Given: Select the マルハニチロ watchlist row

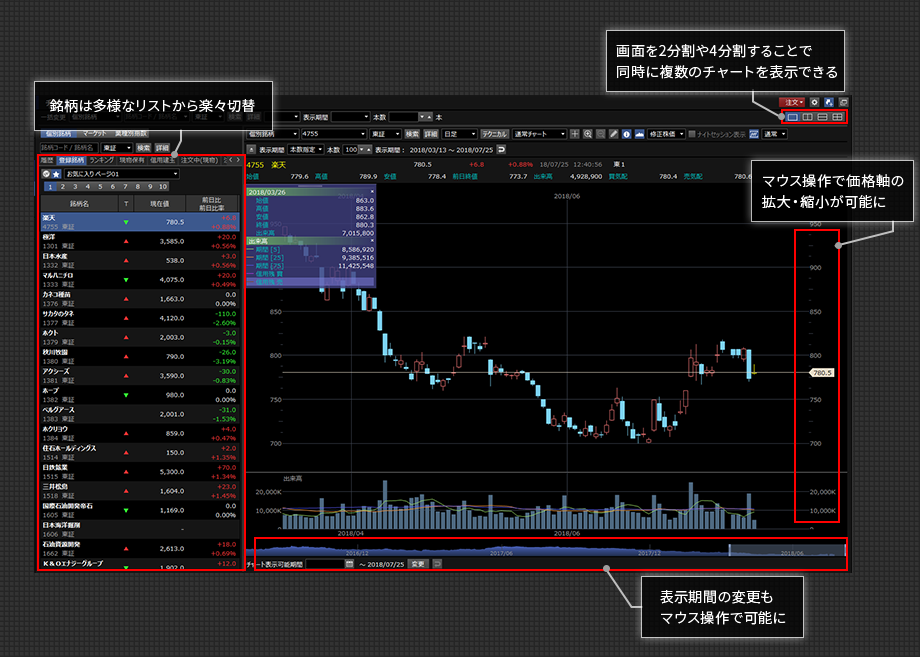Looking at the screenshot, I should (140, 279).
